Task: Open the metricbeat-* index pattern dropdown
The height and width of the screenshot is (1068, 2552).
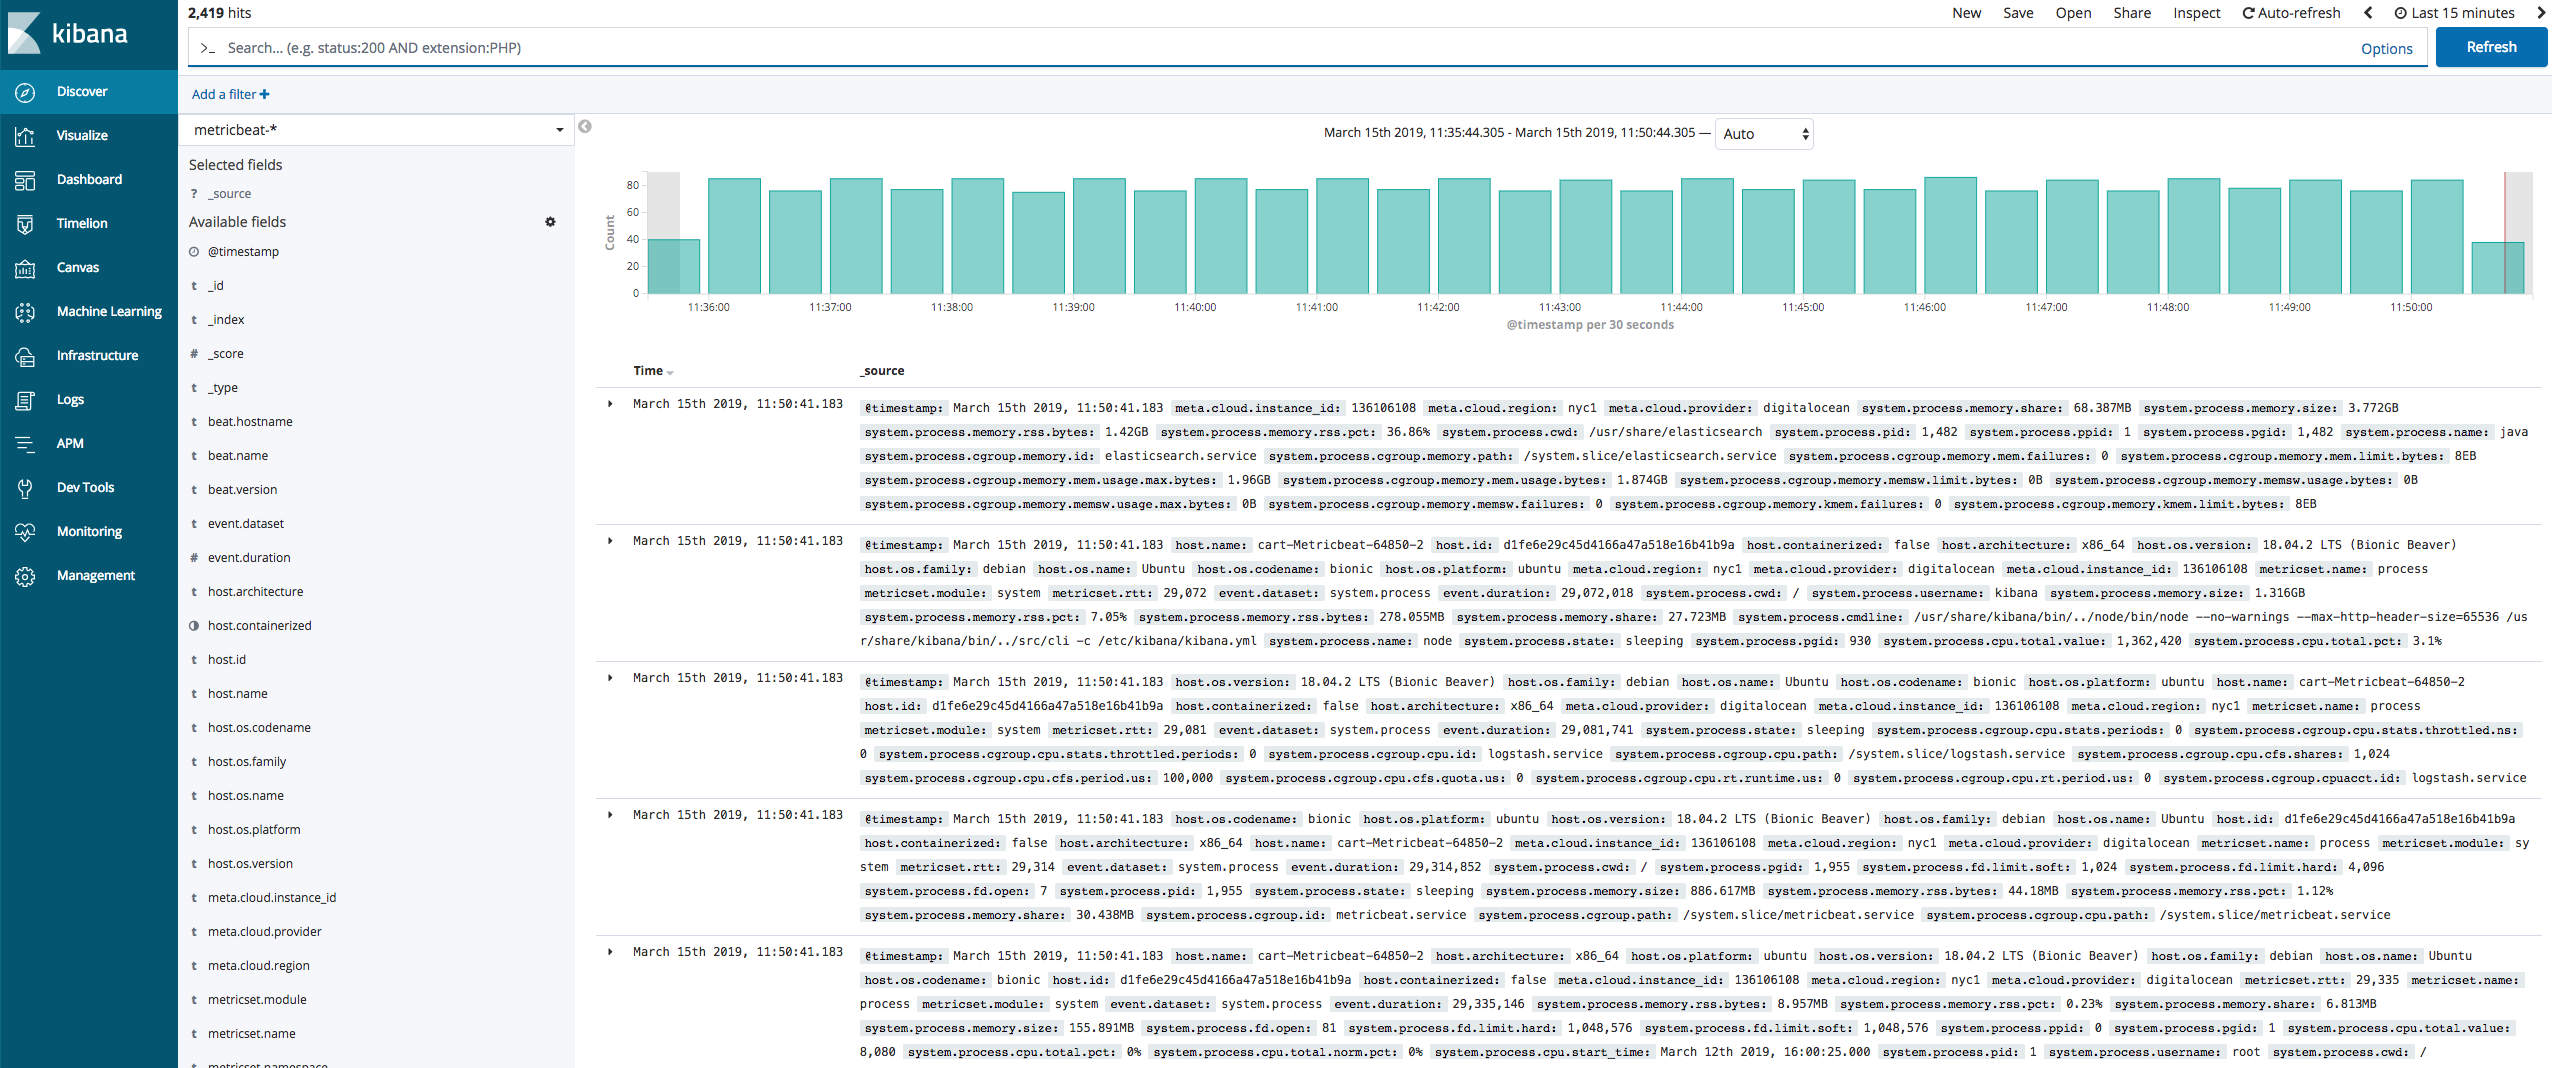Action: (376, 130)
